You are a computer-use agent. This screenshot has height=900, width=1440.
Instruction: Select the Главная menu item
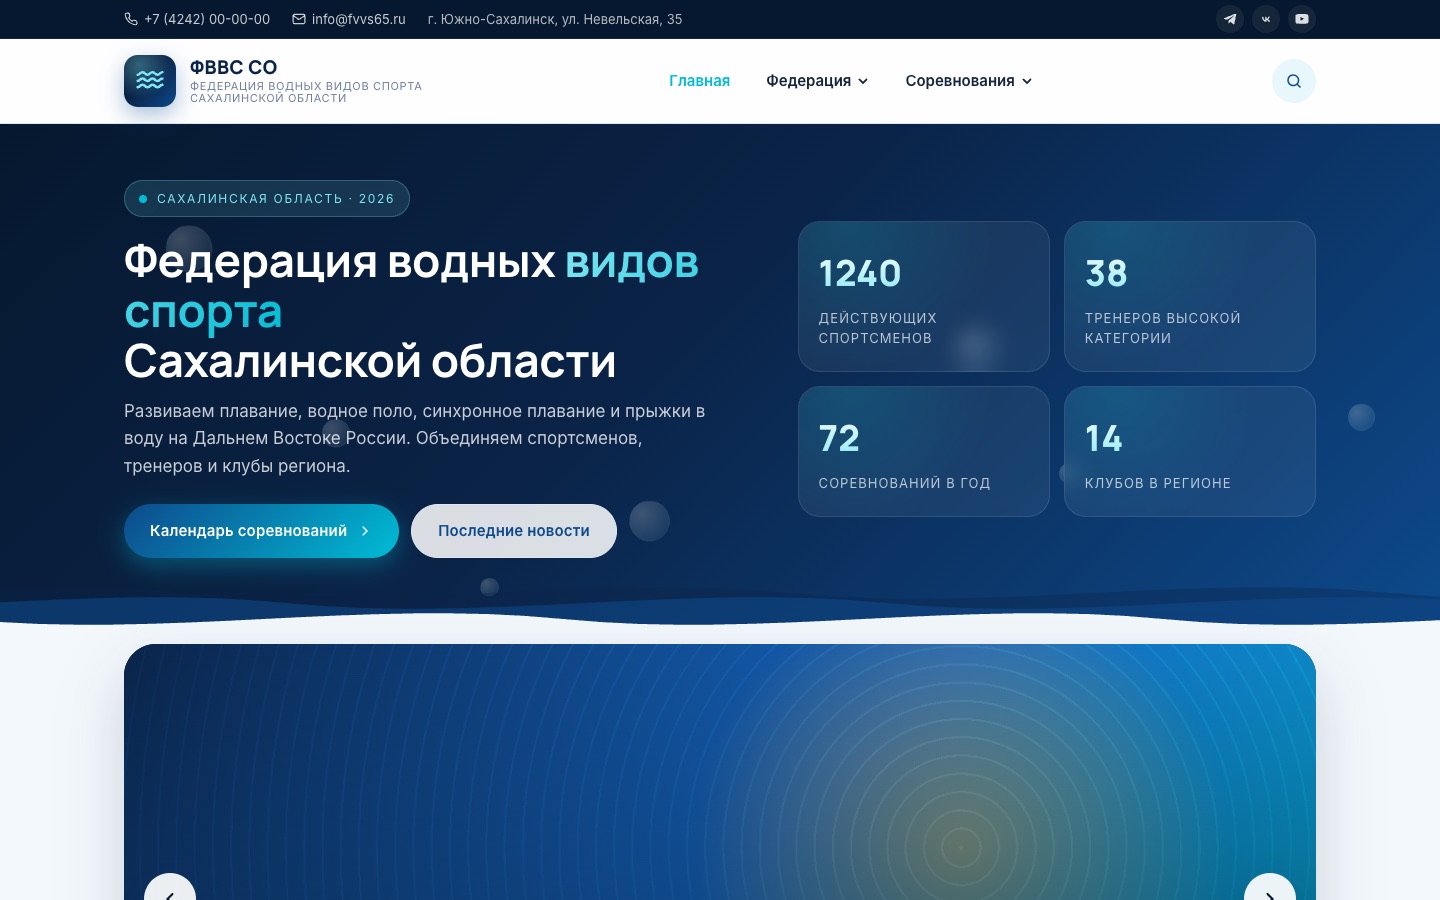[699, 81]
